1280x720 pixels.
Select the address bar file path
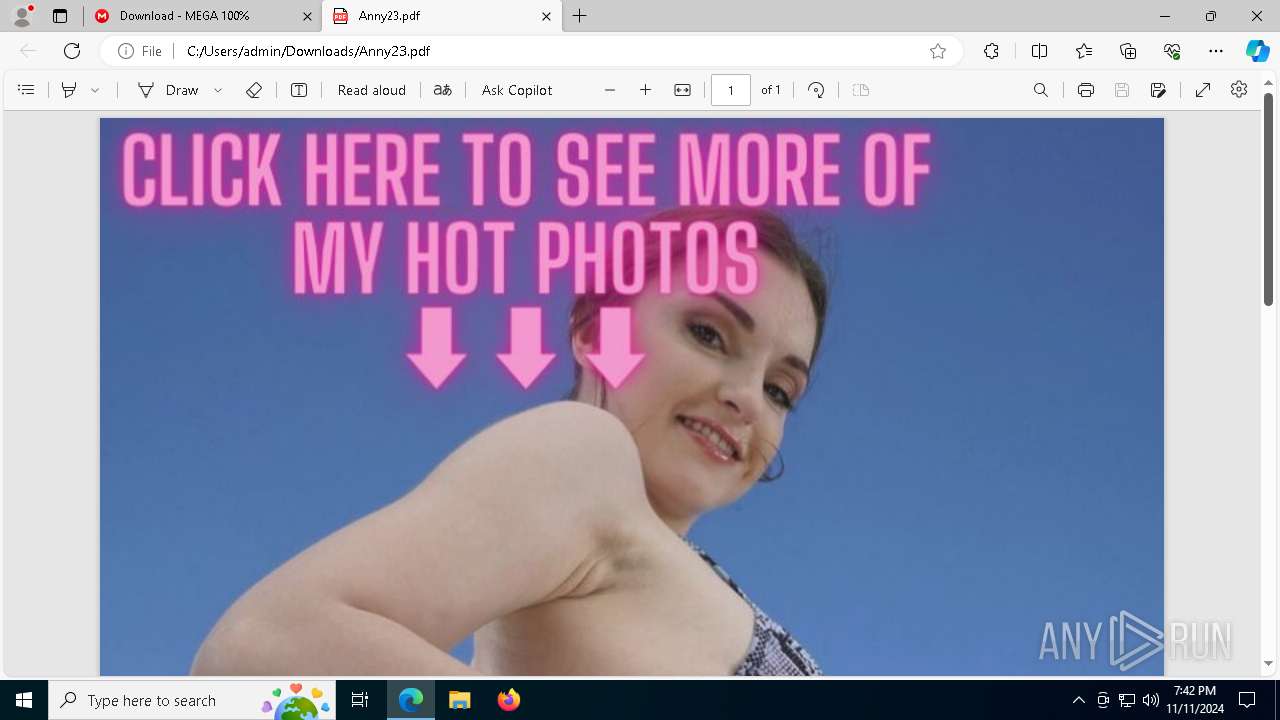pyautogui.click(x=308, y=51)
